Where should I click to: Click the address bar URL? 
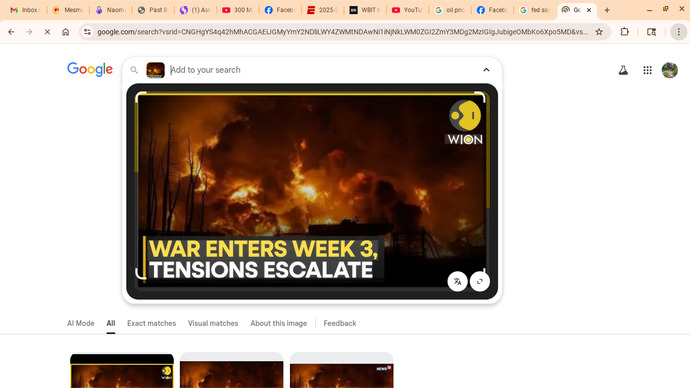pos(342,32)
